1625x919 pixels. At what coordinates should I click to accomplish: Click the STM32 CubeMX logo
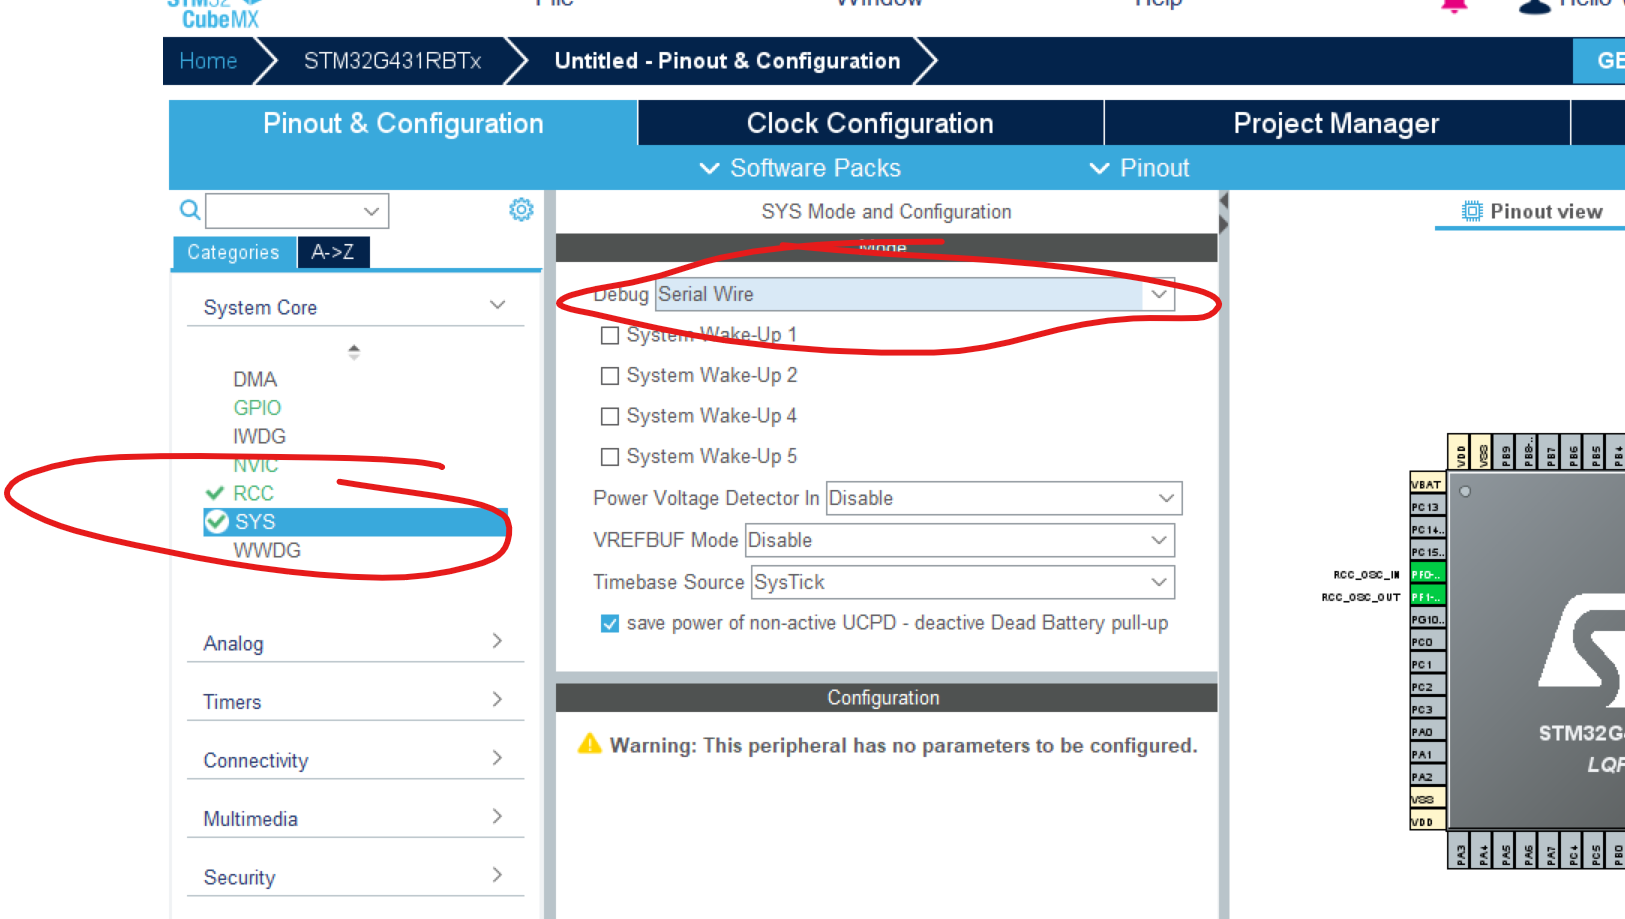216,14
